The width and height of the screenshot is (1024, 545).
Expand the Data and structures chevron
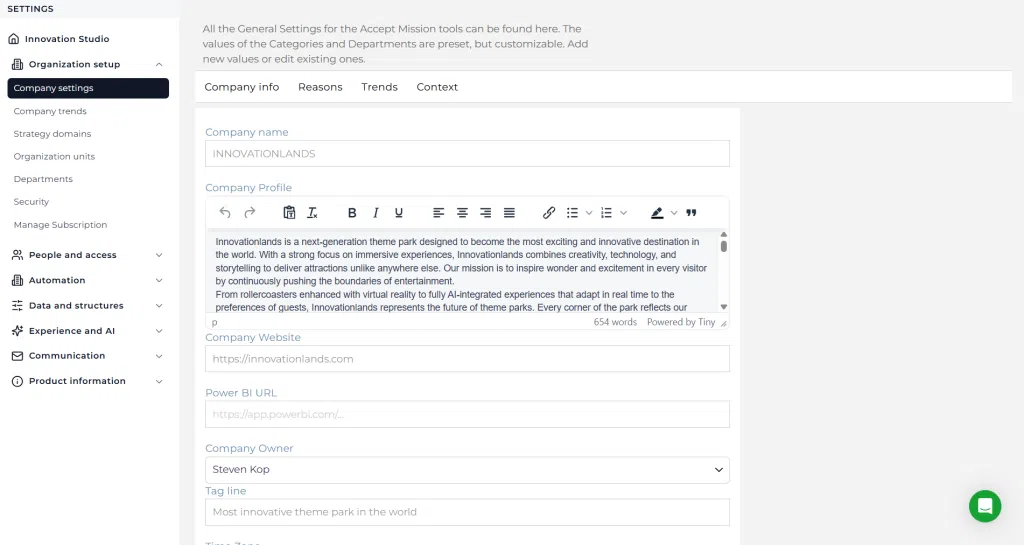tap(159, 305)
